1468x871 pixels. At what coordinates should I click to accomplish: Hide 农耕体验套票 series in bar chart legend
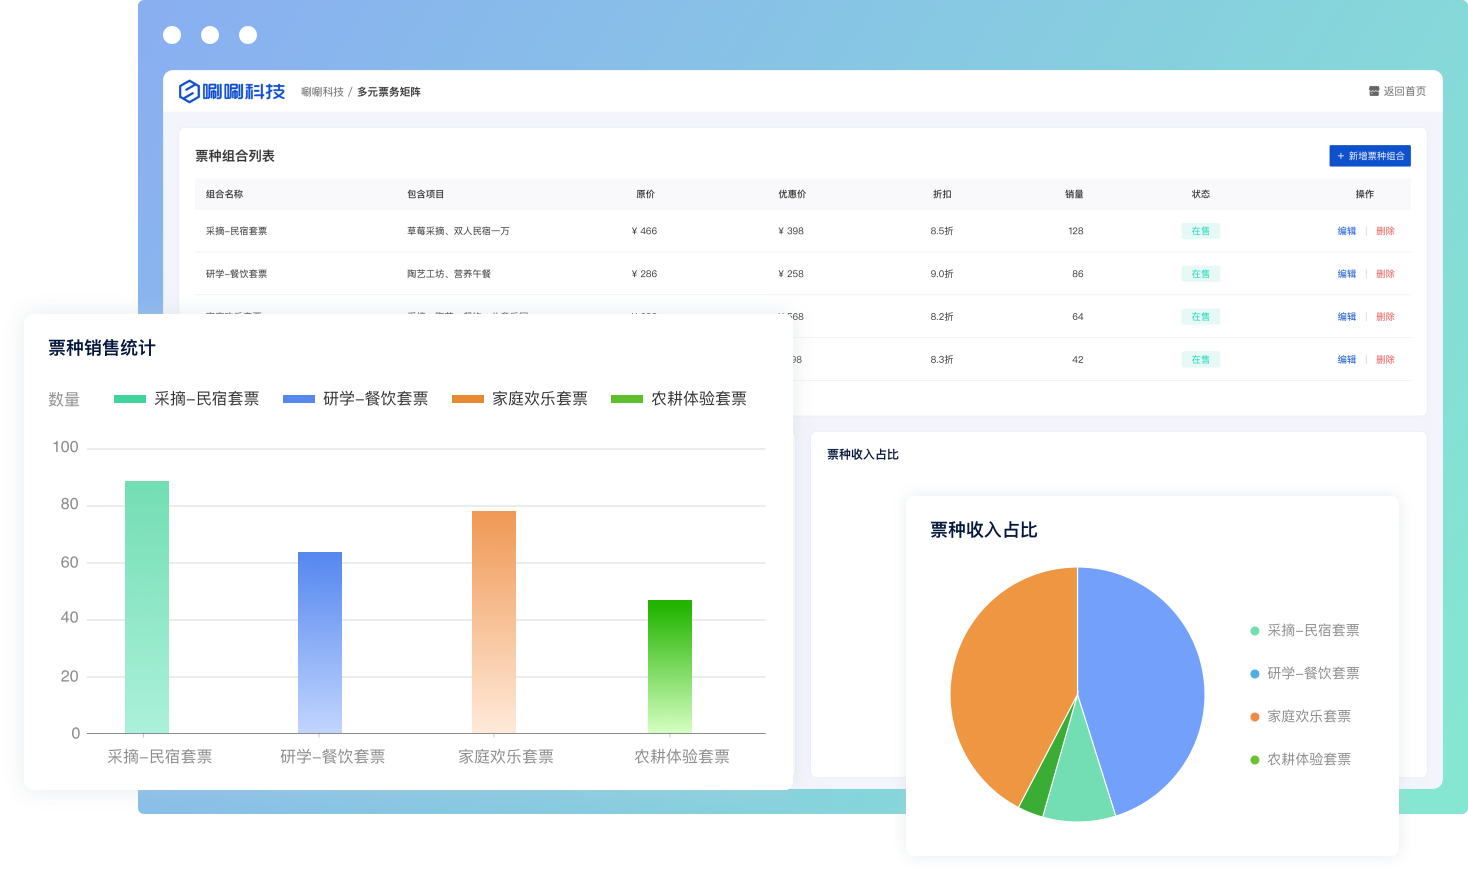pyautogui.click(x=678, y=399)
